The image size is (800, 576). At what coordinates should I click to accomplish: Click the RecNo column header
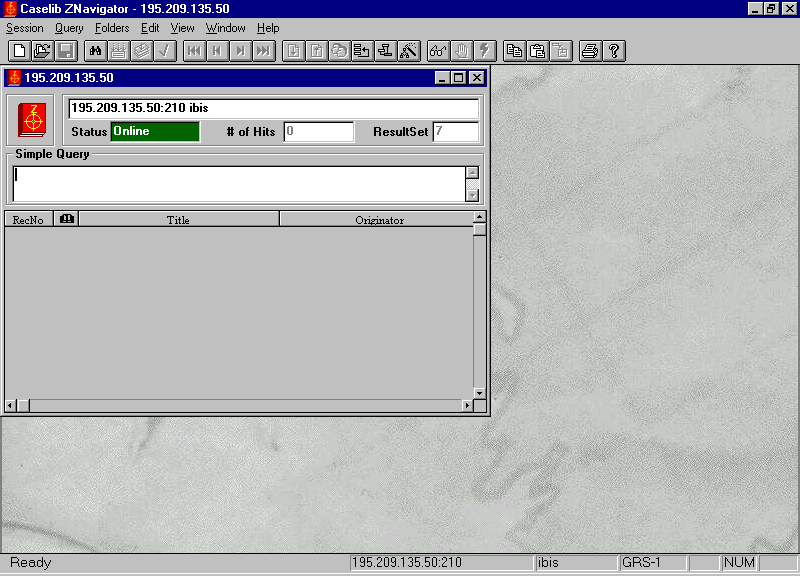click(x=29, y=219)
